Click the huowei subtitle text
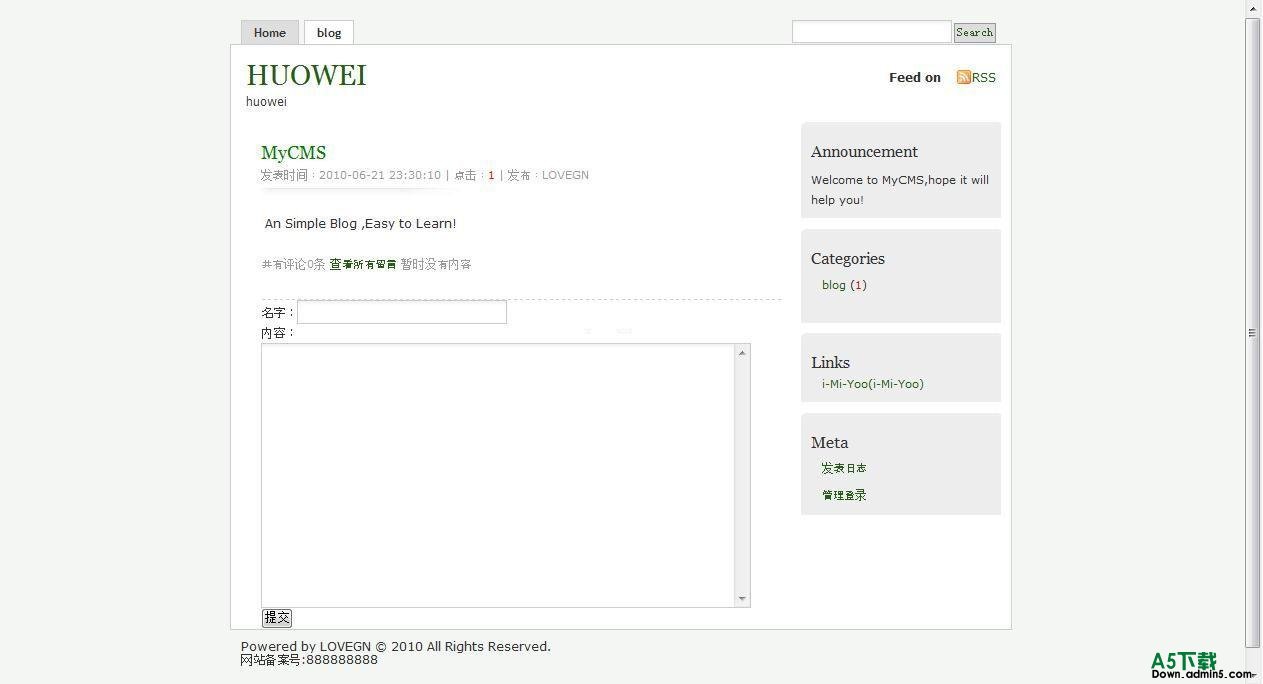Screen dimensions: 1263x684 [x=266, y=102]
